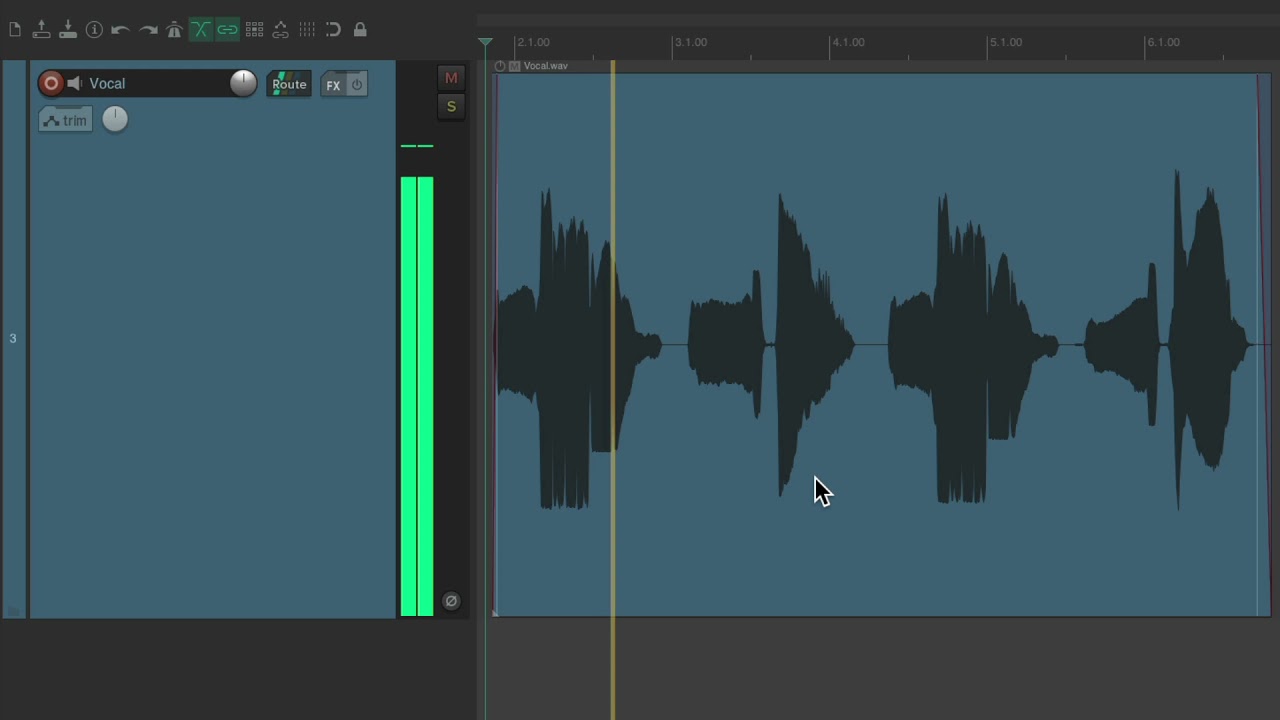Solo the Vocal track with S button
The height and width of the screenshot is (720, 1280).
(451, 106)
